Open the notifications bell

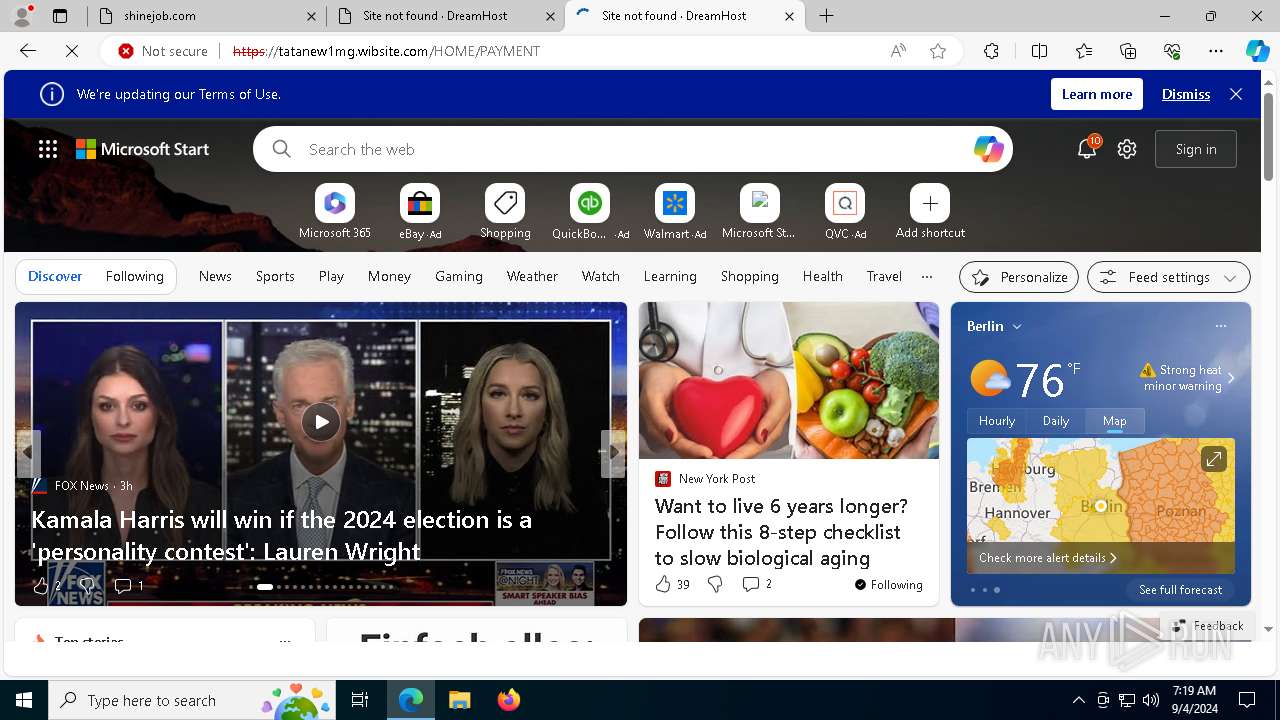click(1087, 149)
